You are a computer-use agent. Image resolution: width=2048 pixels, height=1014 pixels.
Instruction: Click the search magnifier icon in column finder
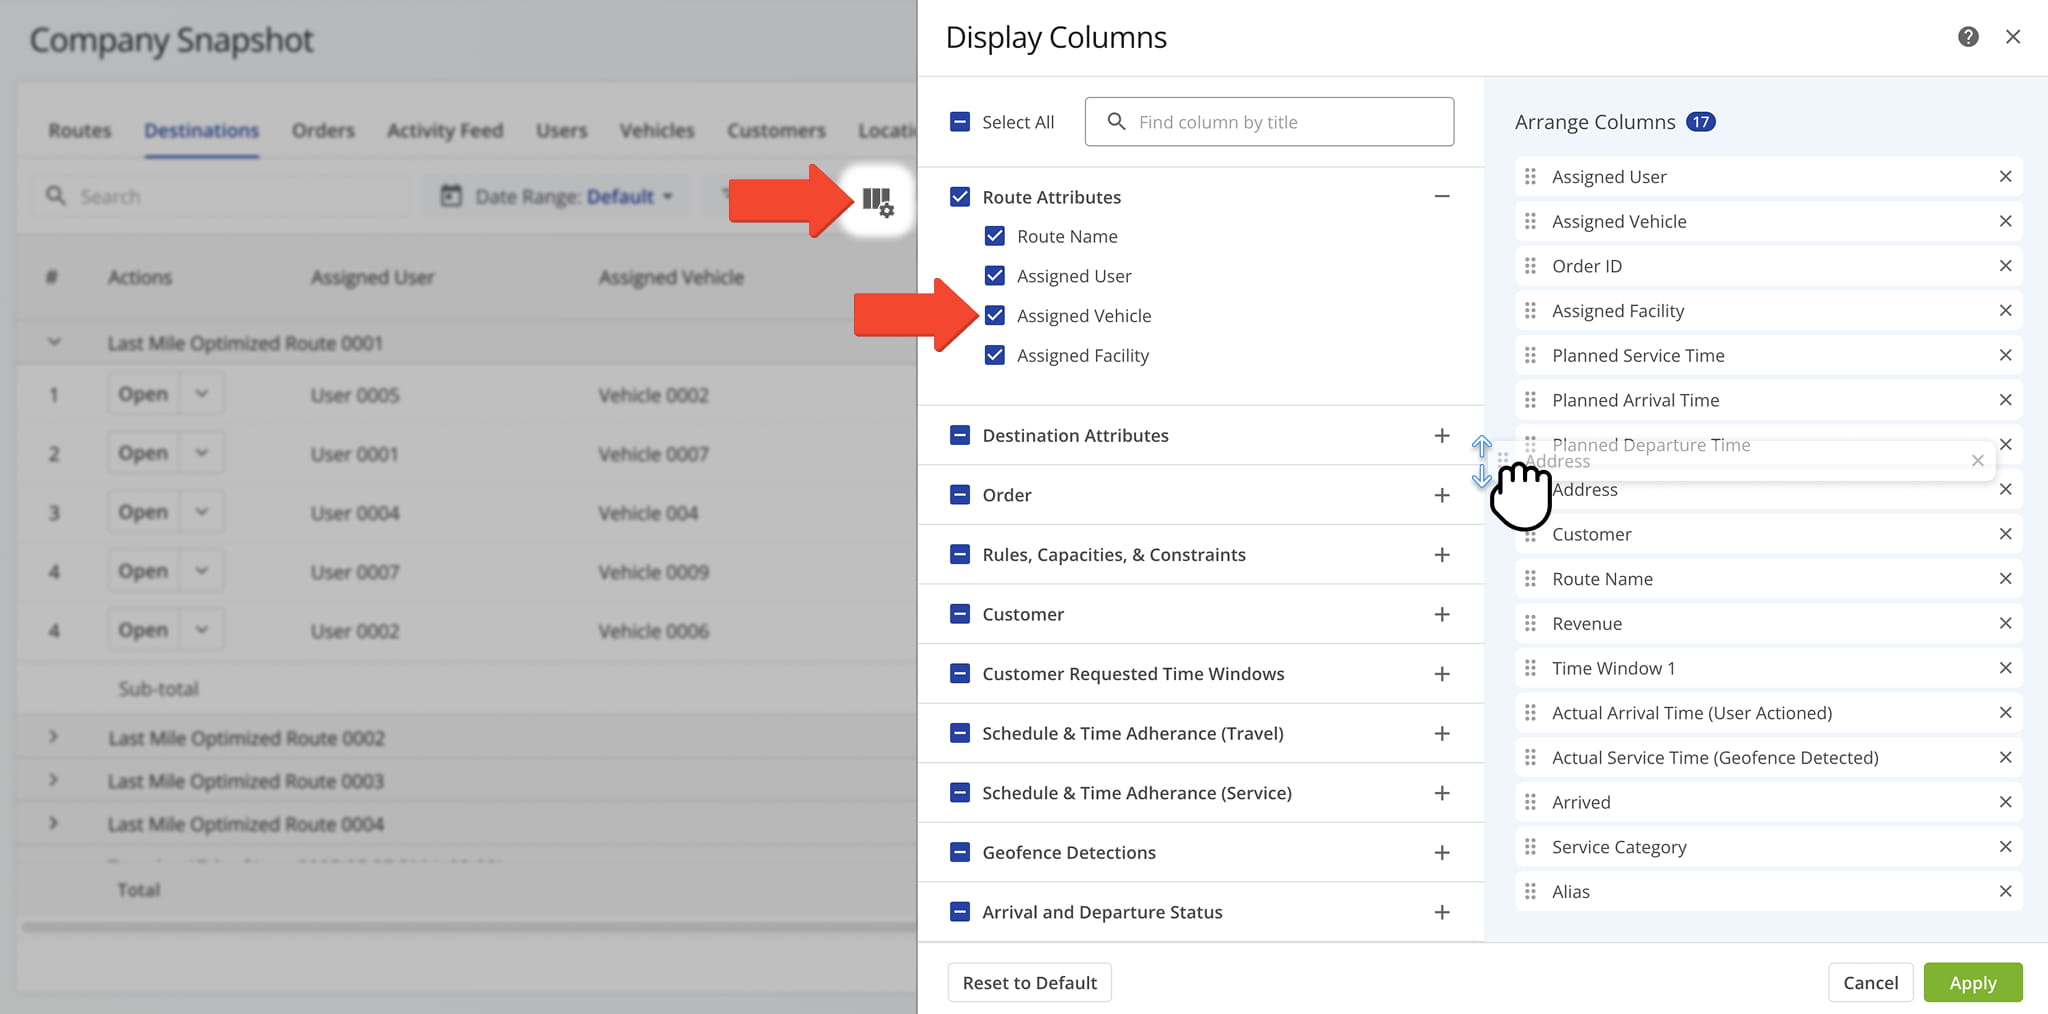(1116, 122)
